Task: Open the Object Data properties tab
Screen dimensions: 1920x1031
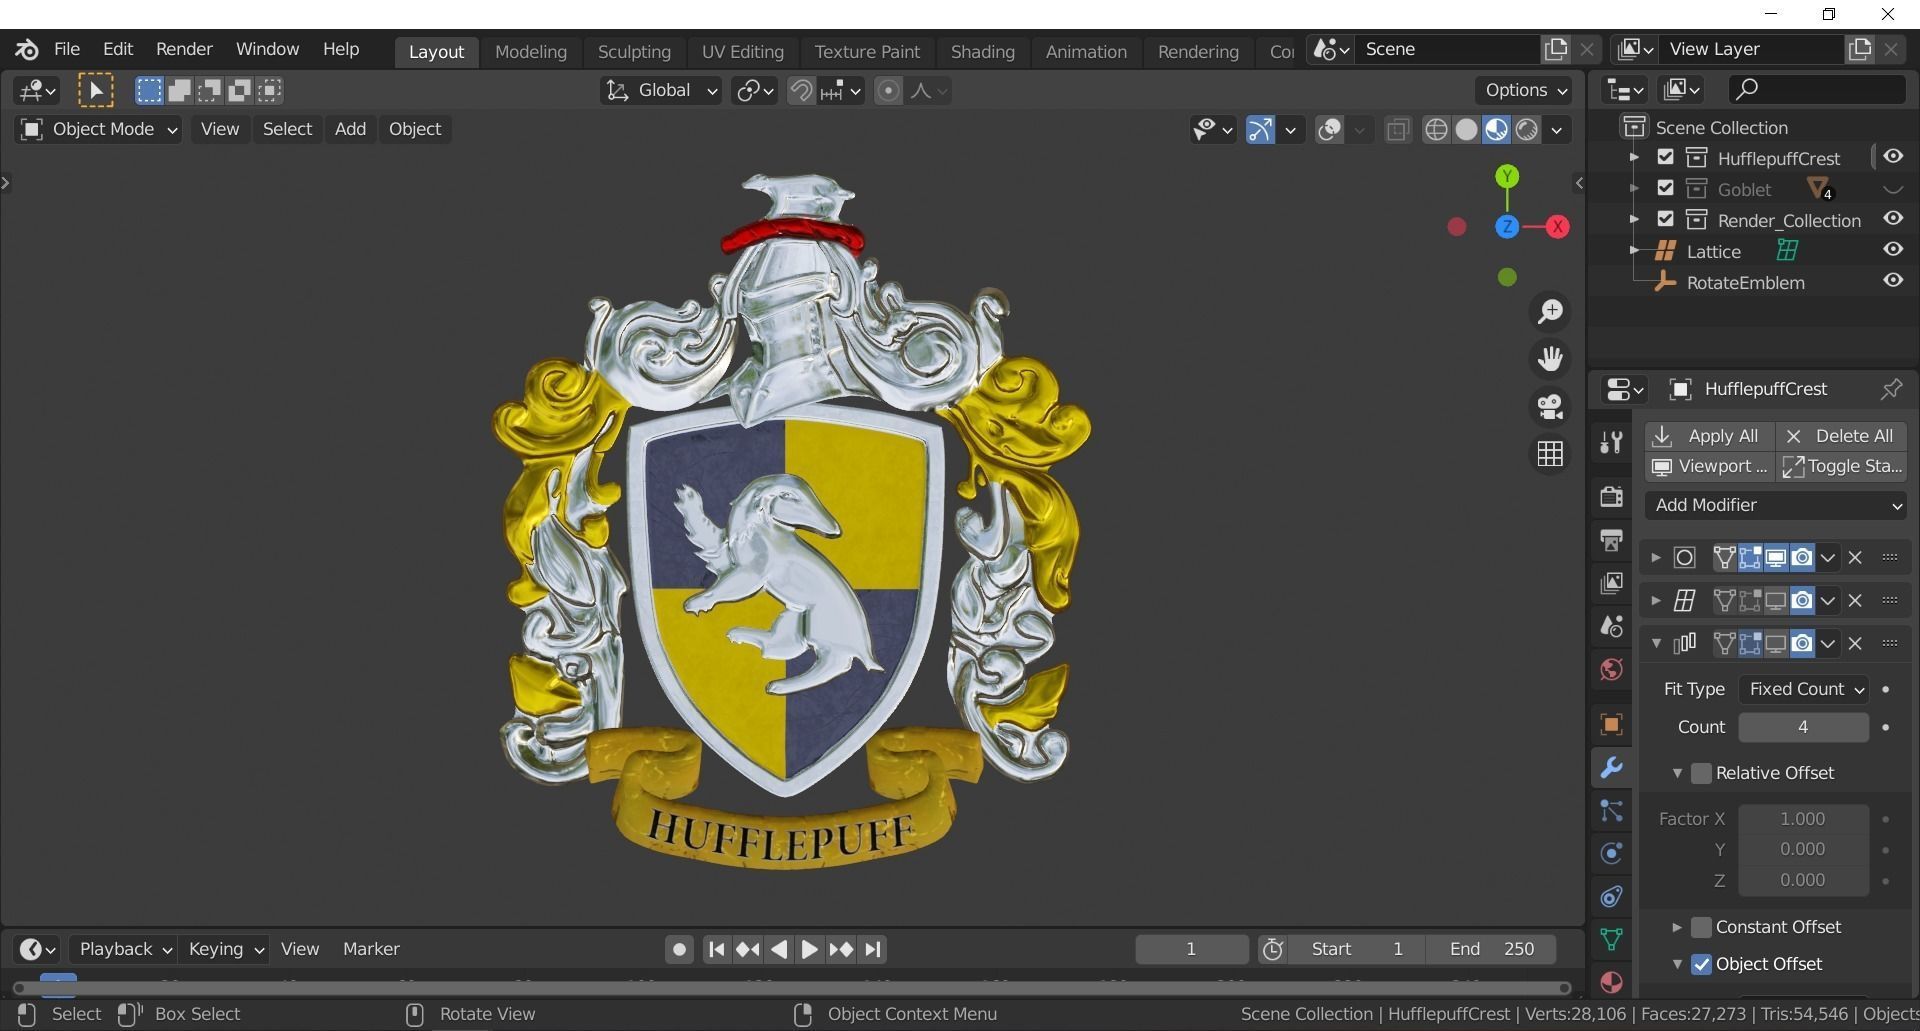Action: tap(1611, 939)
